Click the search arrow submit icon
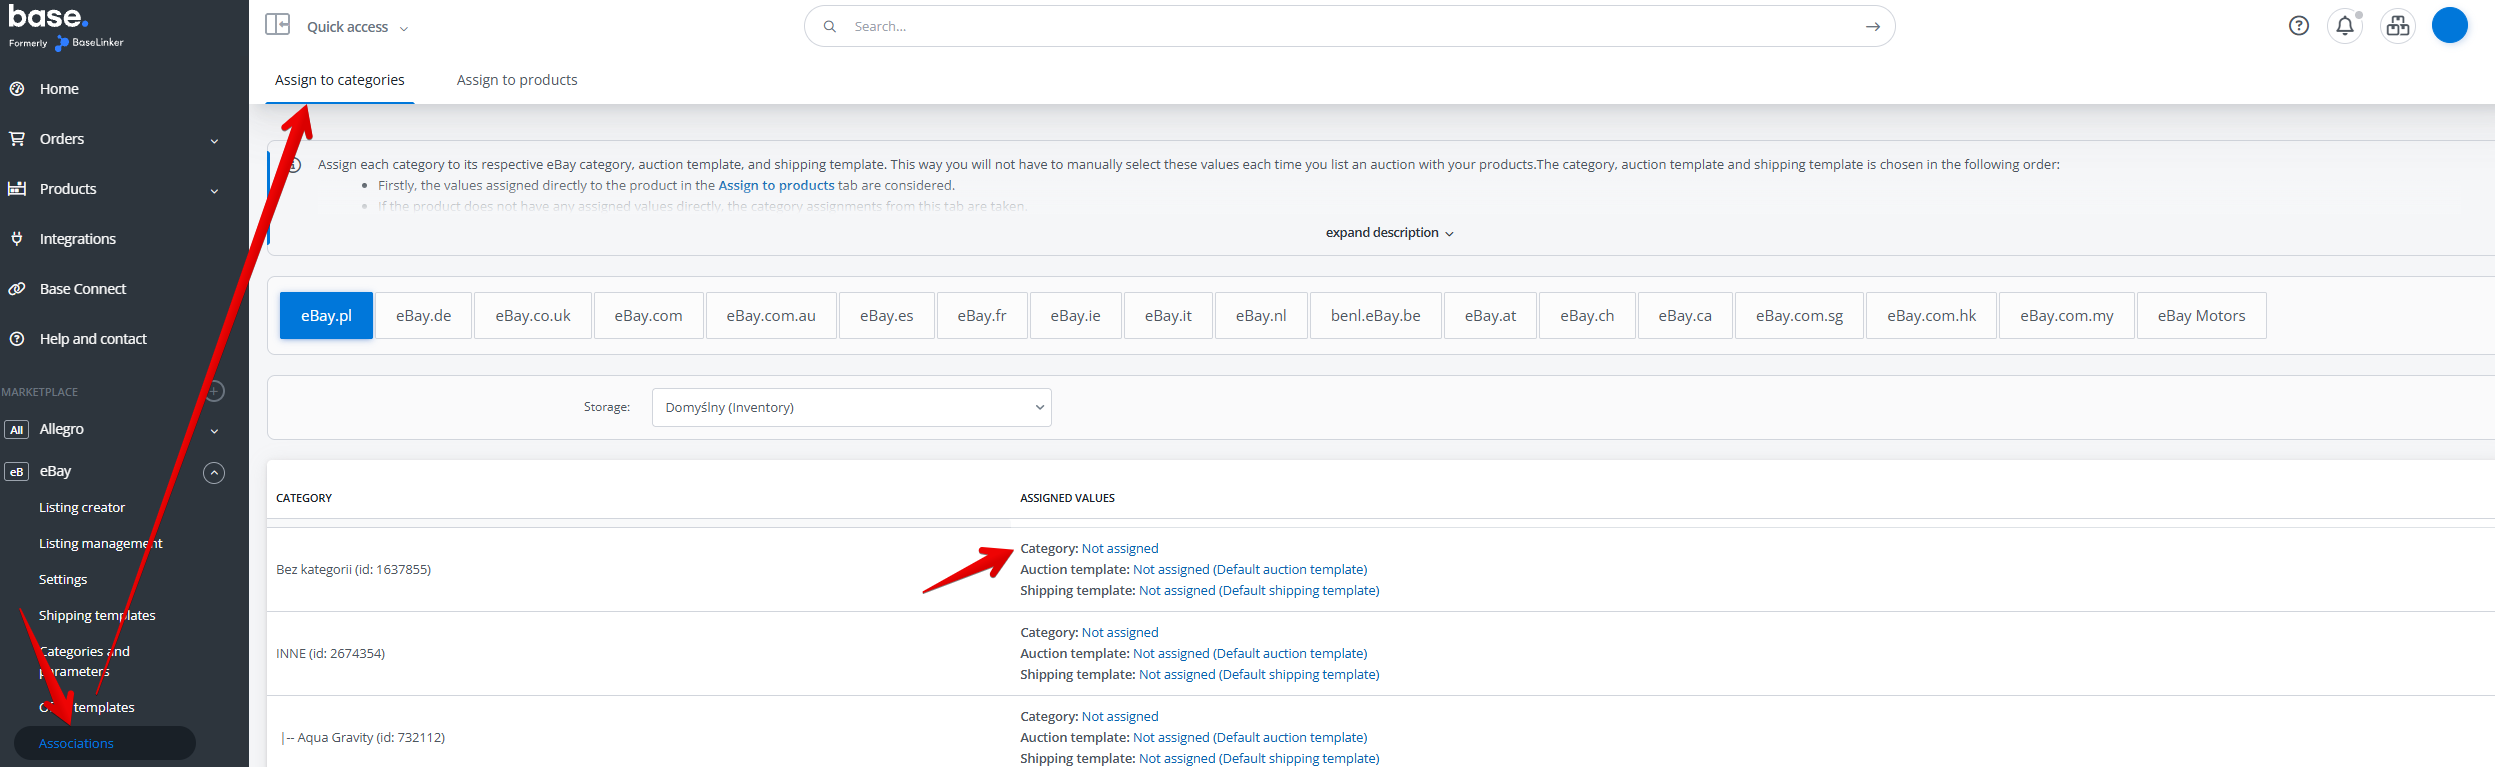This screenshot has width=2495, height=767. coord(1872,27)
